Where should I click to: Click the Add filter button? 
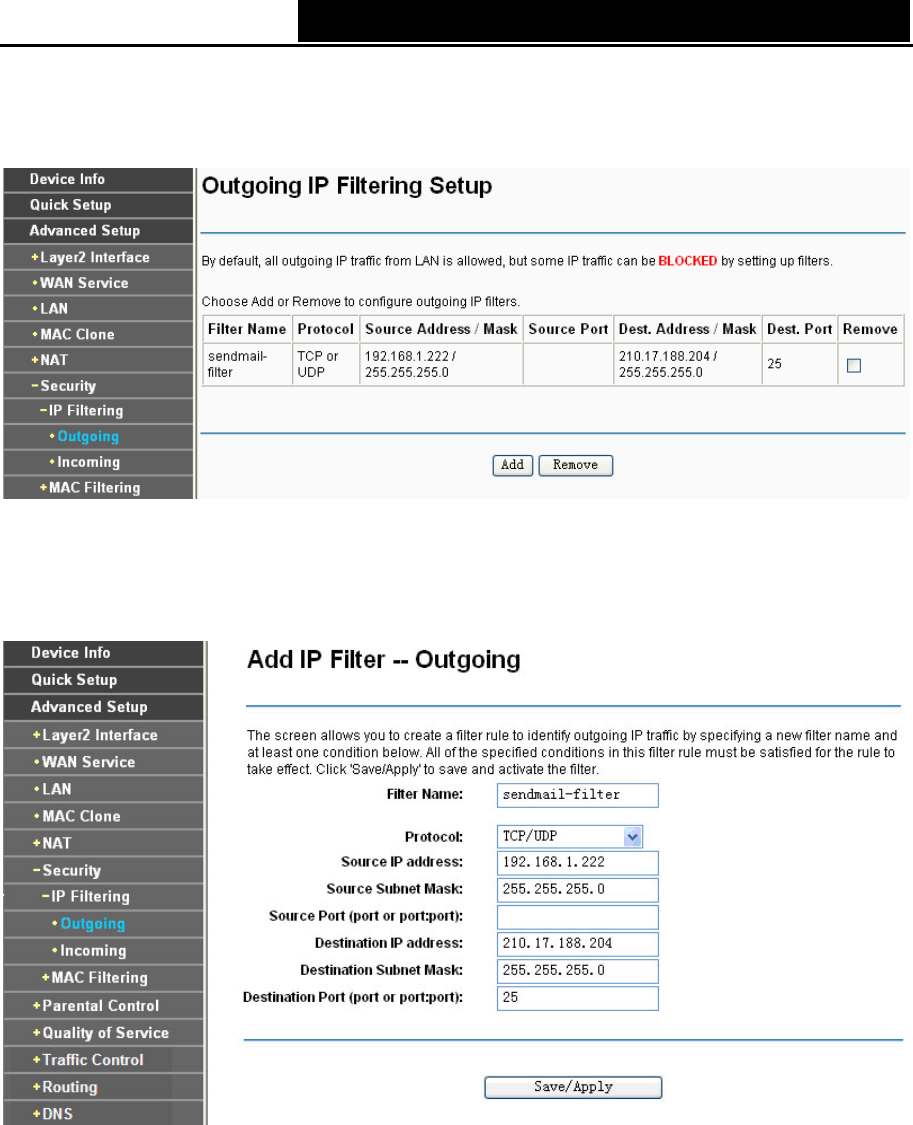512,465
